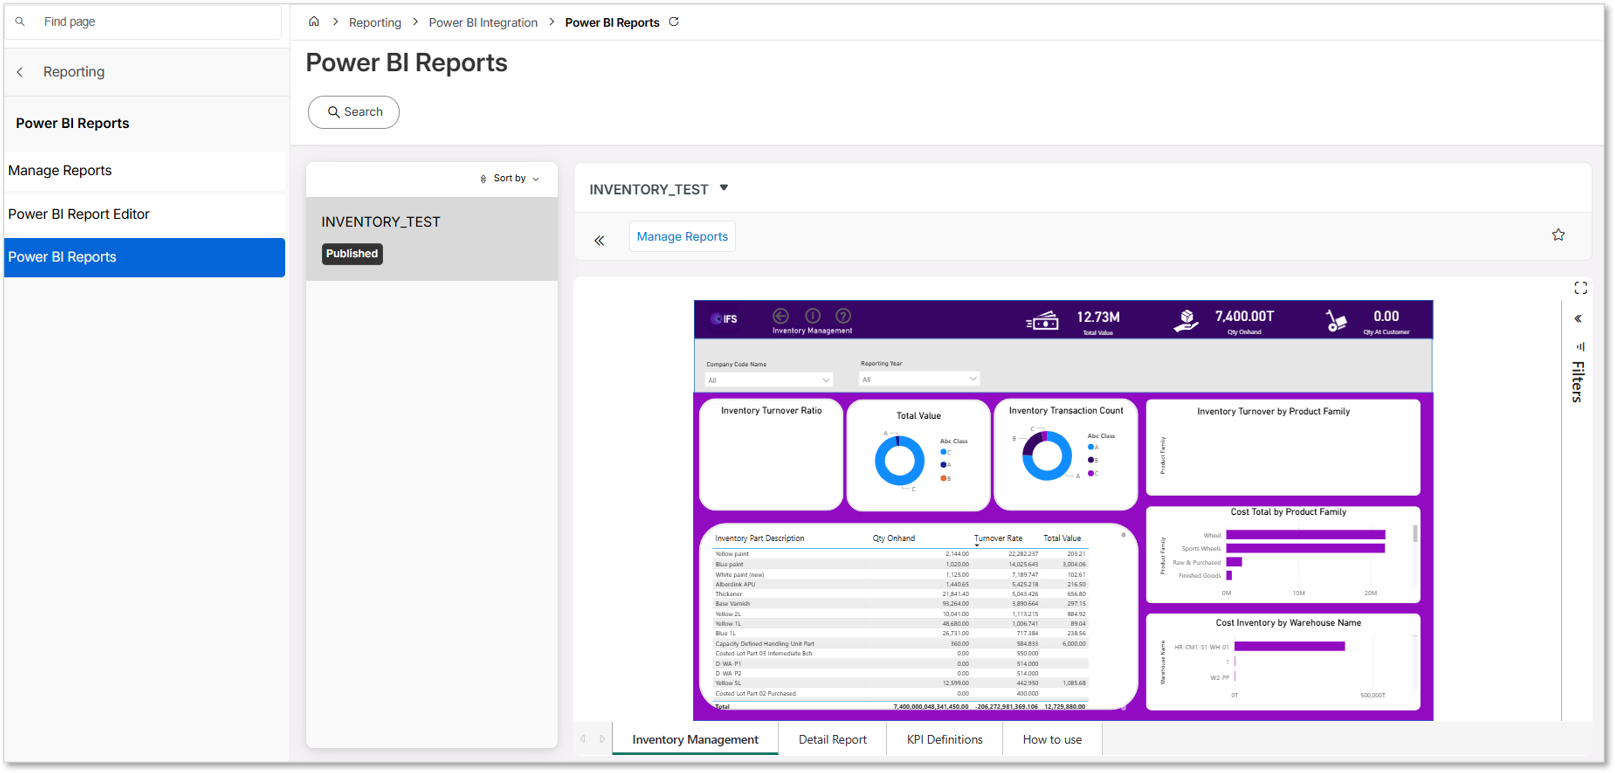Click the Reporting breadcrumb link
This screenshot has height=773, width=1615.
point(375,22)
